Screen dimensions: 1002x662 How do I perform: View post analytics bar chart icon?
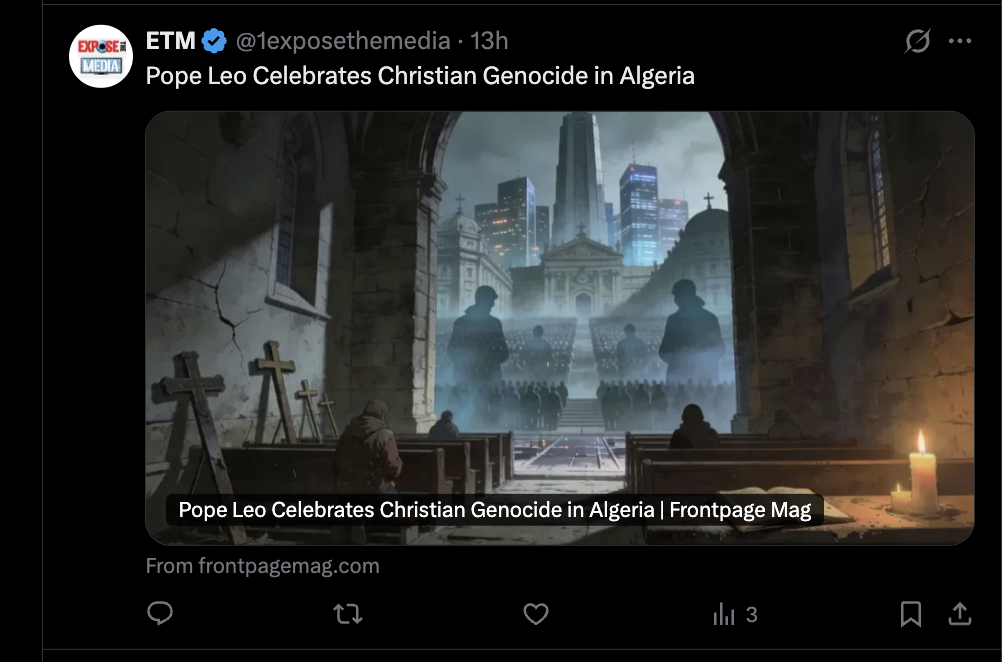click(x=724, y=615)
